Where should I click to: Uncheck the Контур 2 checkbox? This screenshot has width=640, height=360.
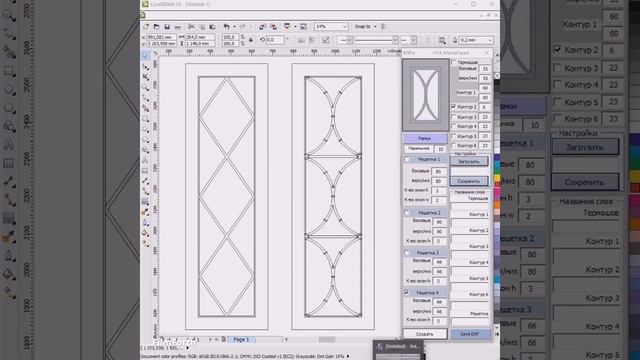point(453,107)
